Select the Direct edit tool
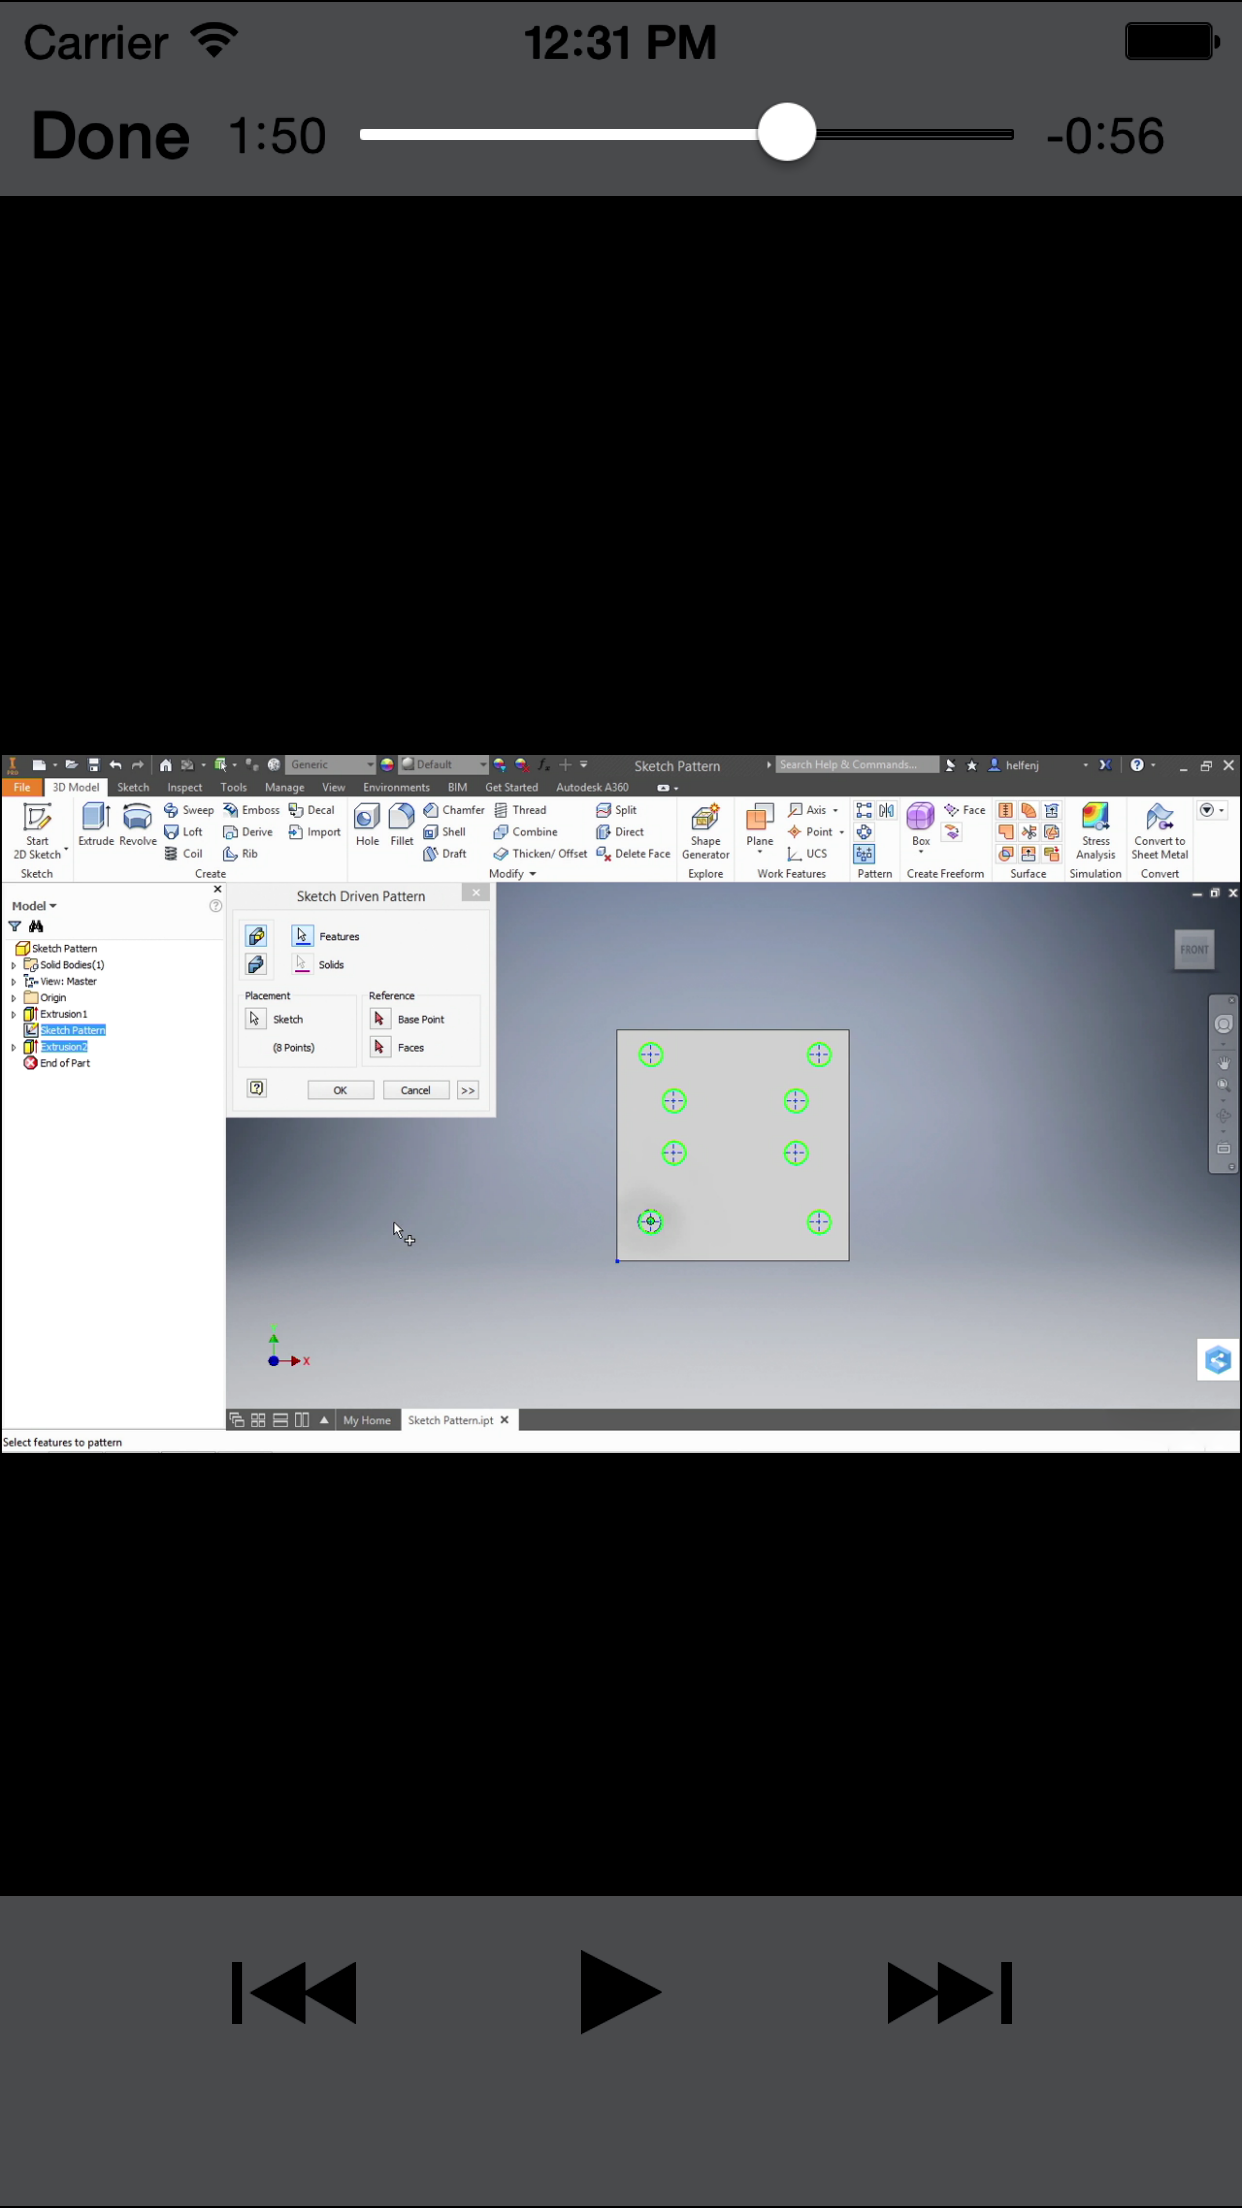 [x=620, y=832]
